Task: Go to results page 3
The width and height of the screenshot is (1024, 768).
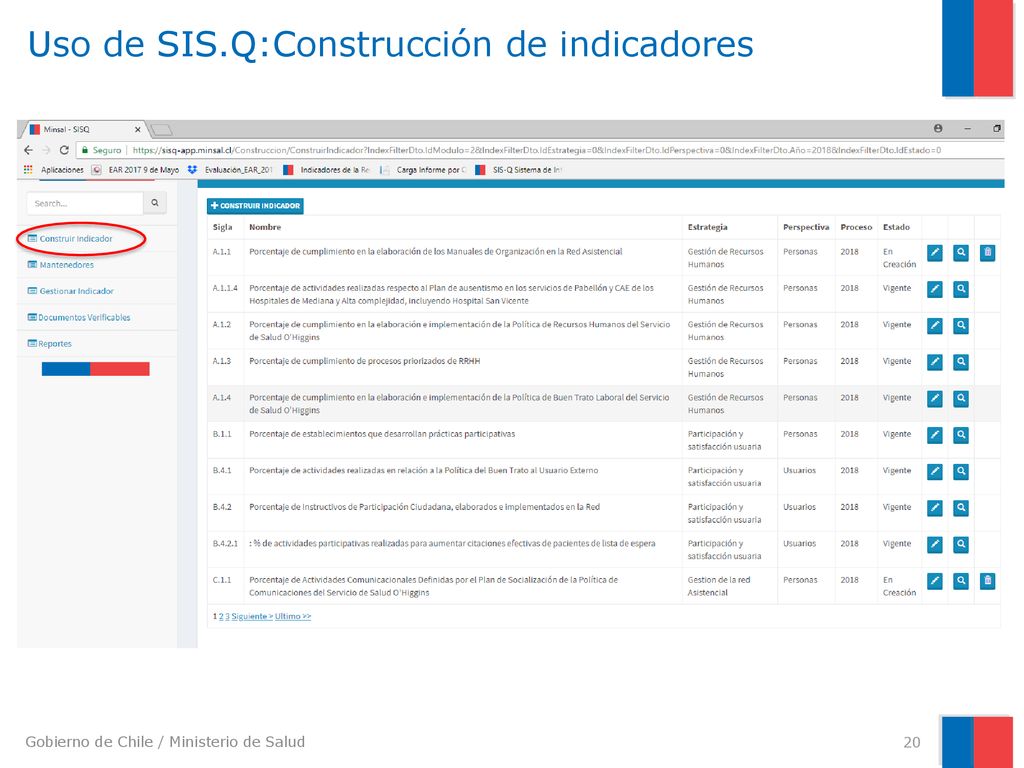Action: [x=227, y=616]
